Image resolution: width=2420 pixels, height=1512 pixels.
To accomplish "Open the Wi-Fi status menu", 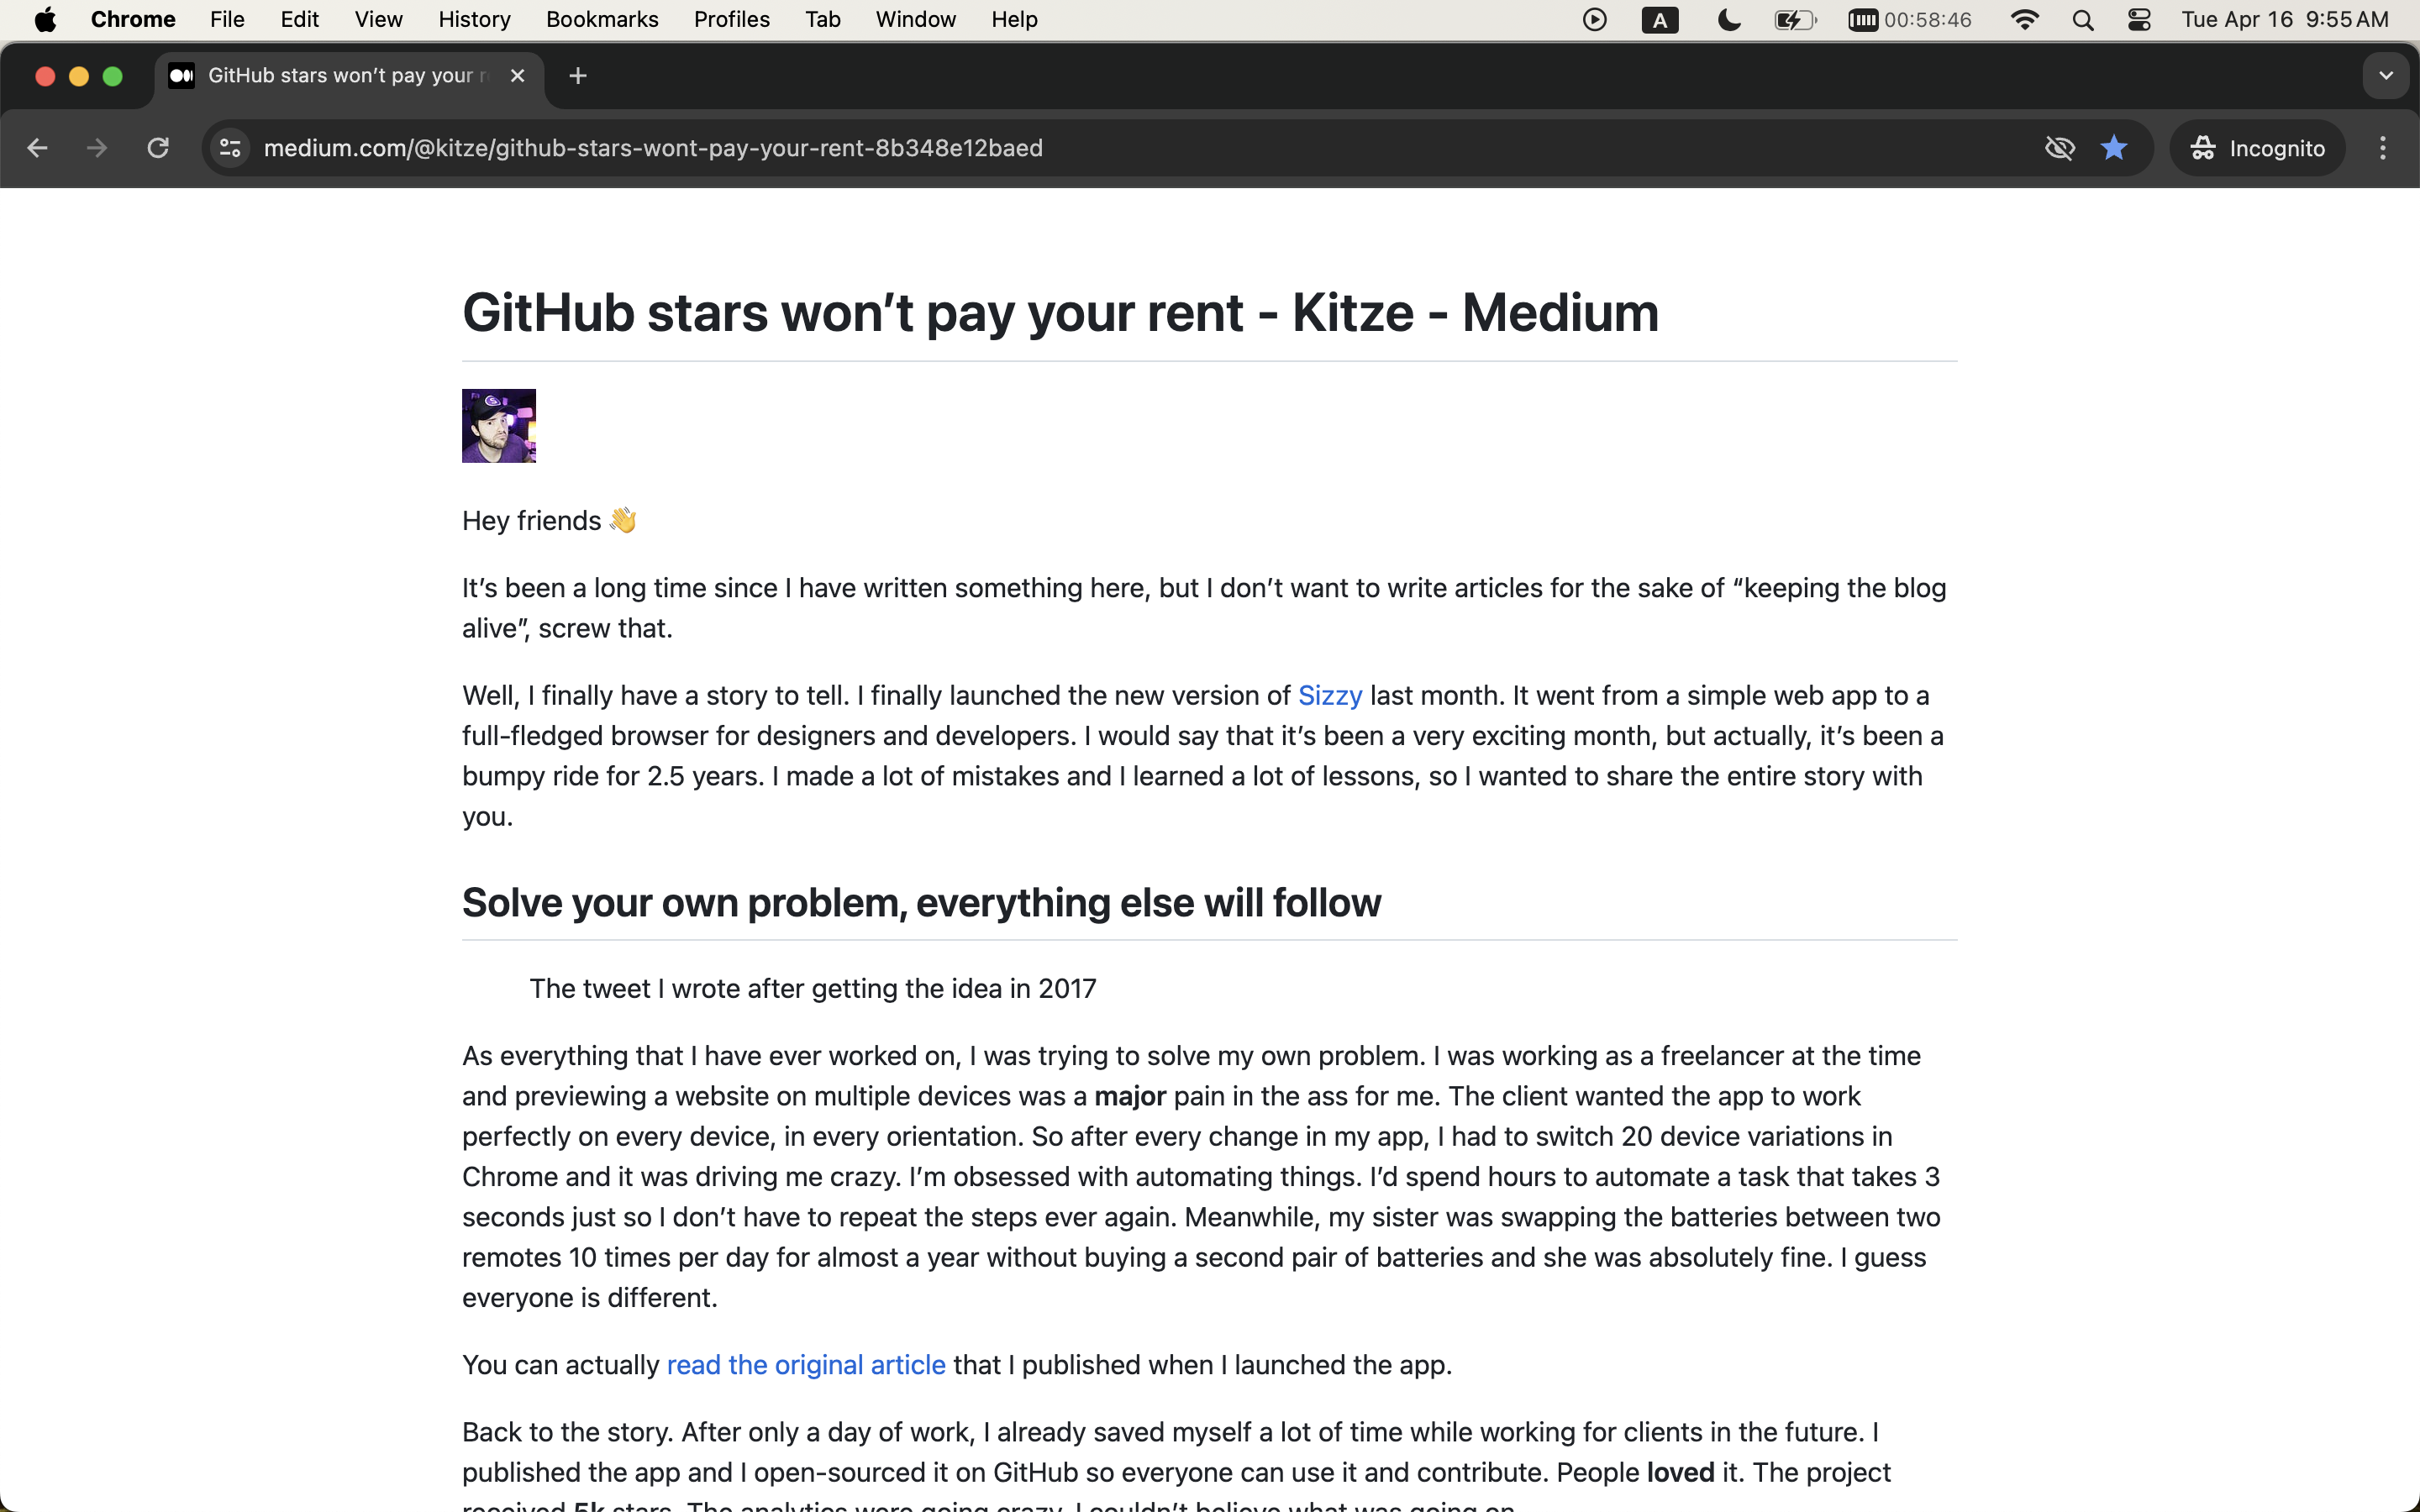I will coord(2025,20).
